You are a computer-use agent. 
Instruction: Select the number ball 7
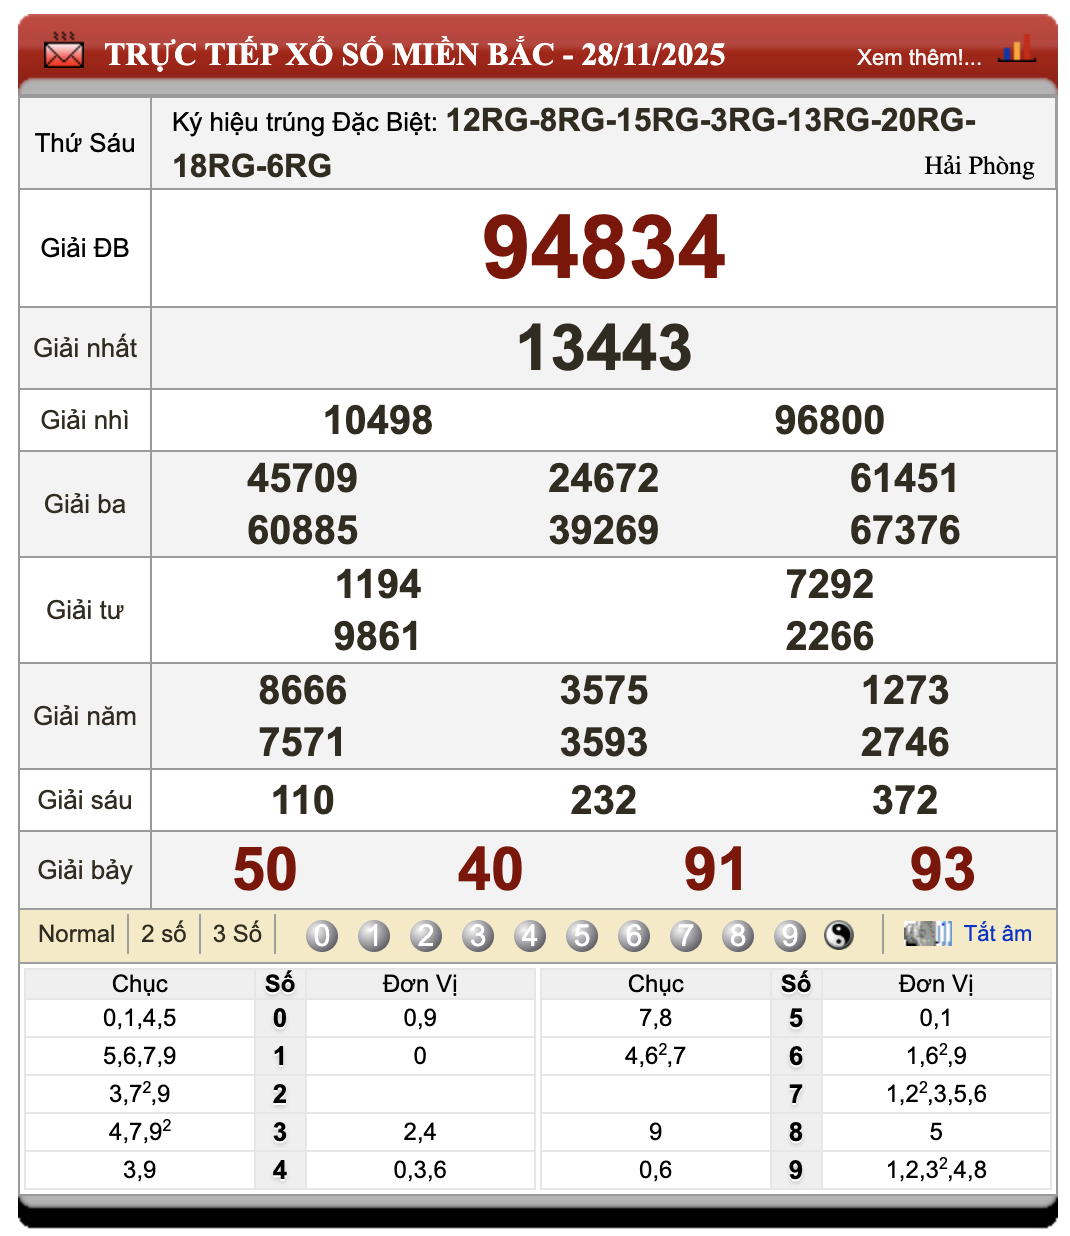pos(686,936)
